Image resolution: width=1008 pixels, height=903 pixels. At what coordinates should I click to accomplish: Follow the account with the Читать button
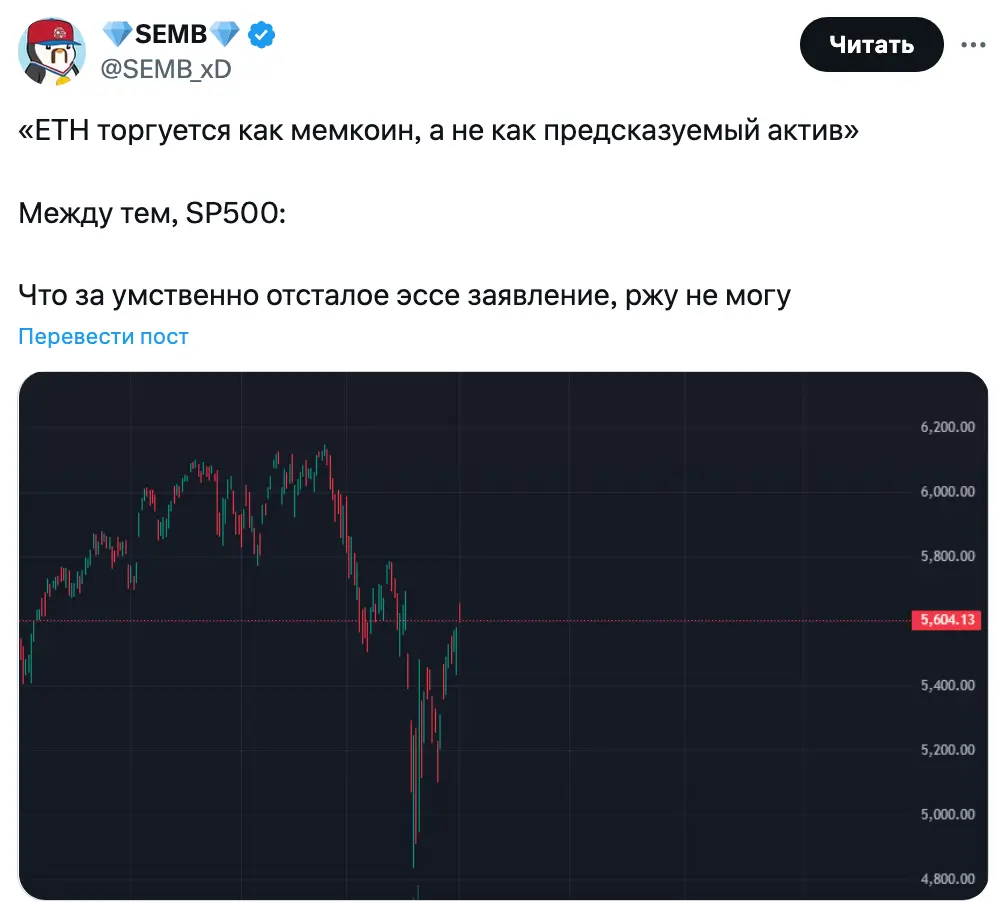coord(871,44)
